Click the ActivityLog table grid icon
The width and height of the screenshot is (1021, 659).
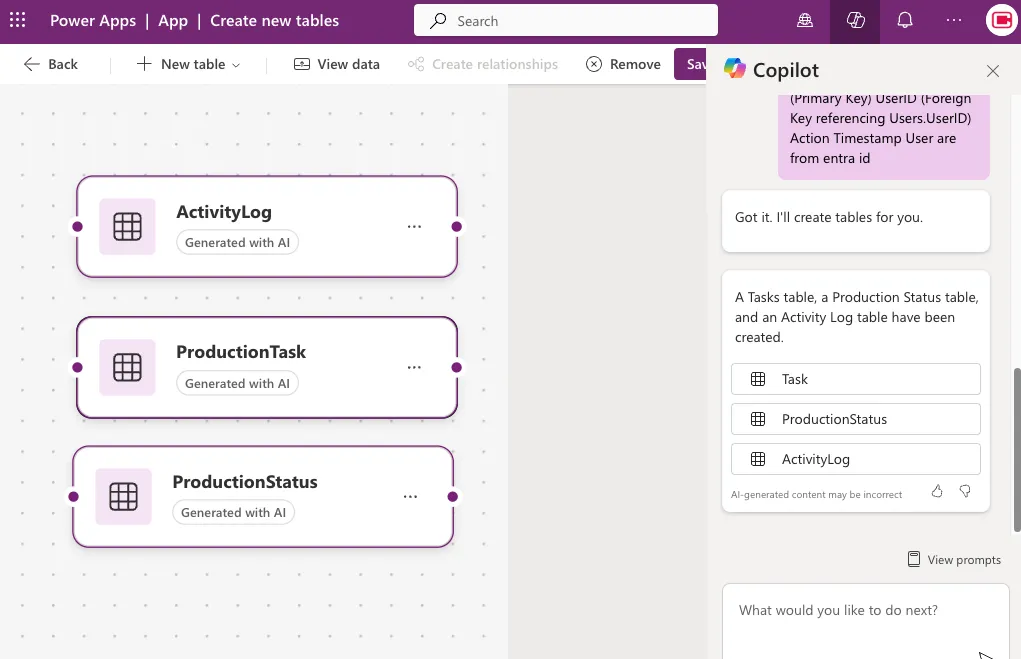[x=127, y=227]
